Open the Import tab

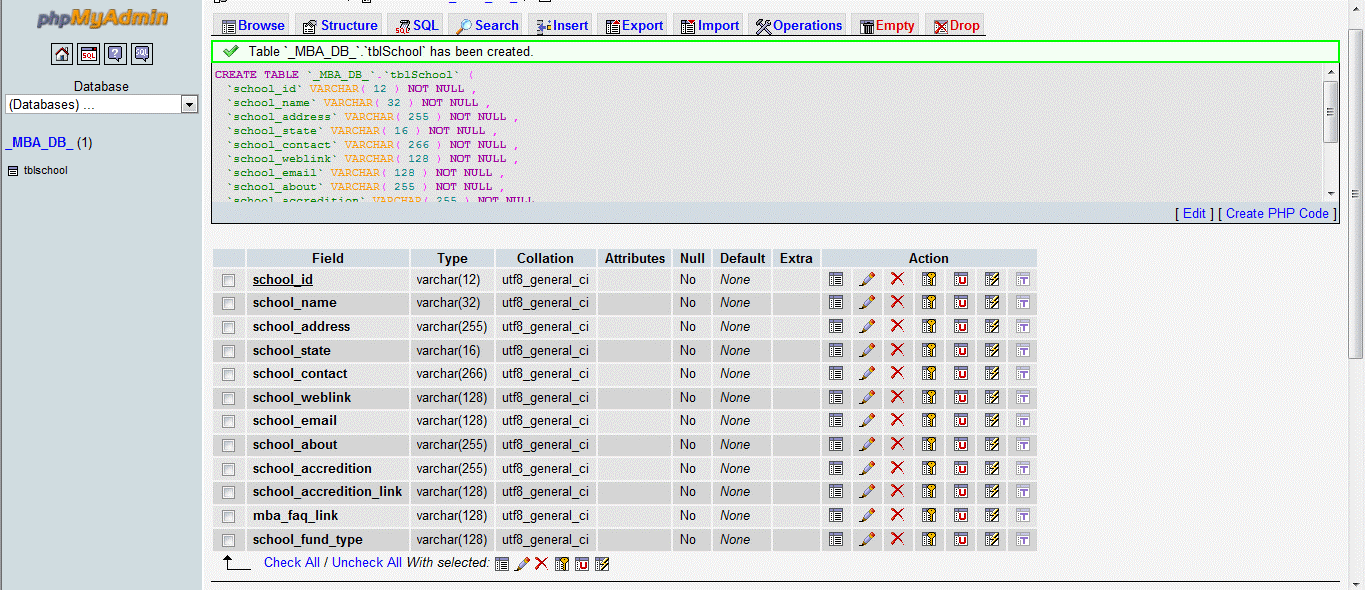[x=710, y=25]
